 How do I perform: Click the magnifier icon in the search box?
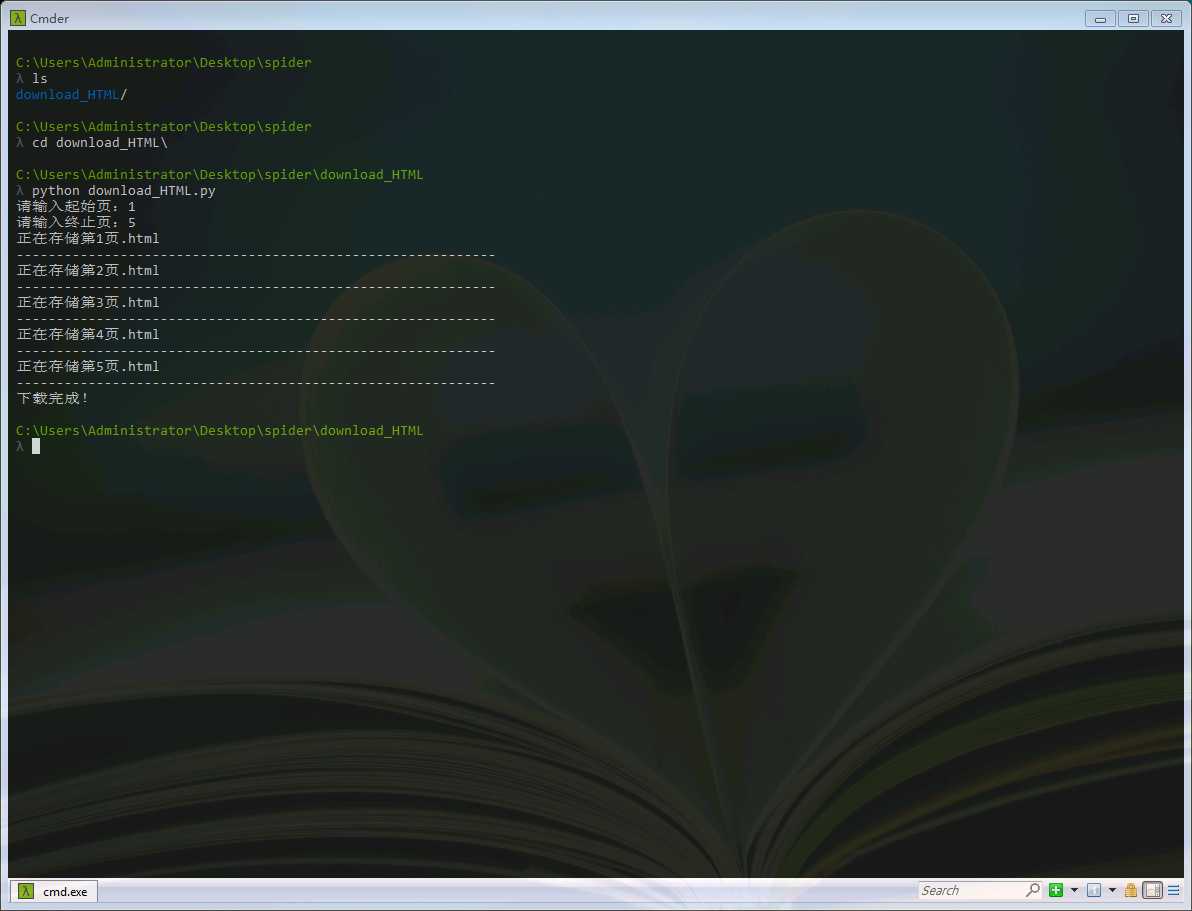[x=1032, y=890]
